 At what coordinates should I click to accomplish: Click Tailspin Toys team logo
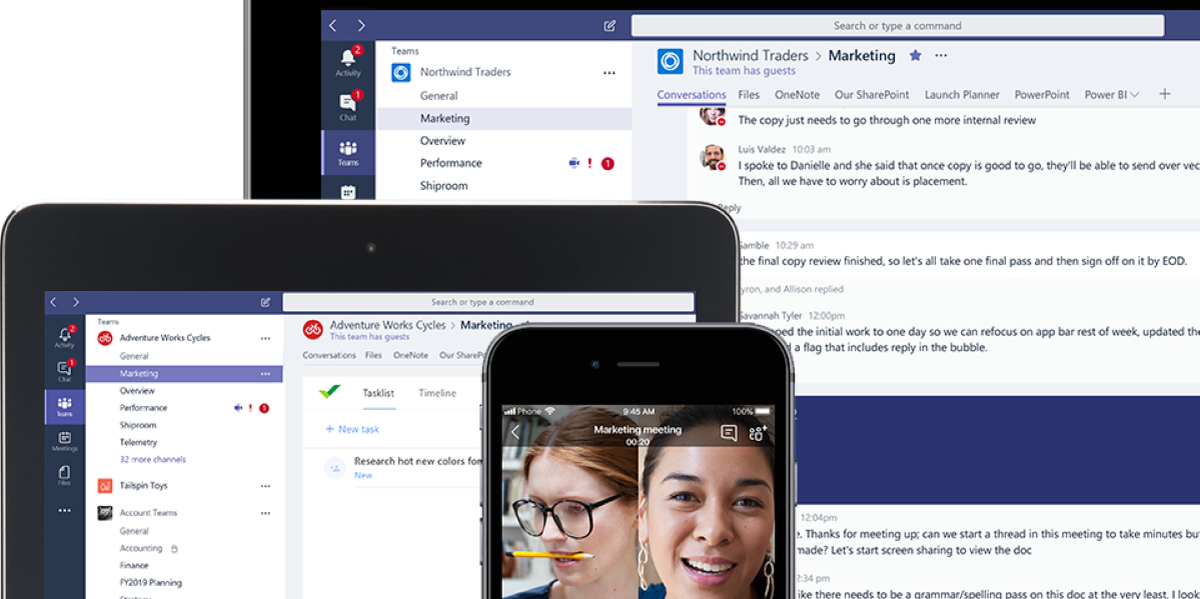point(105,486)
